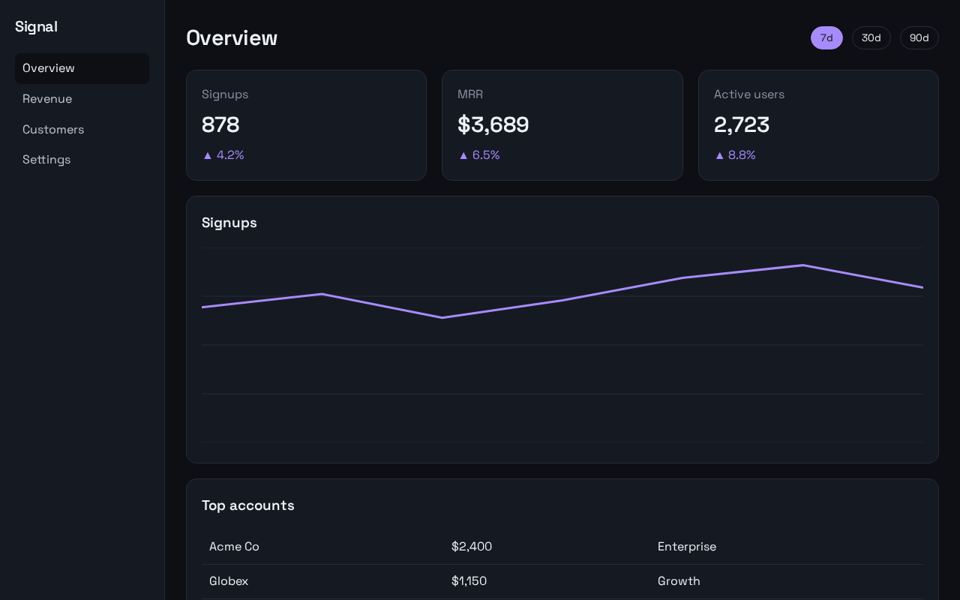This screenshot has height=600, width=960.
Task: Select the 7d time range
Action: tap(826, 38)
